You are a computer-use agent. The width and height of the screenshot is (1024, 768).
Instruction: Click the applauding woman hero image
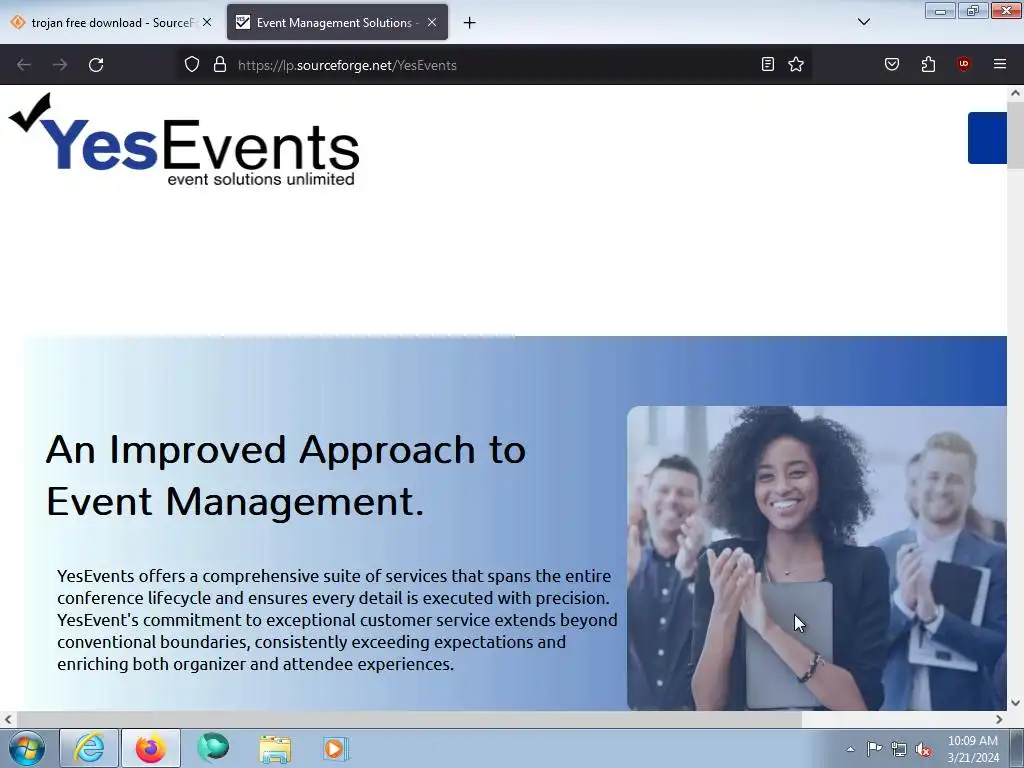click(x=816, y=558)
